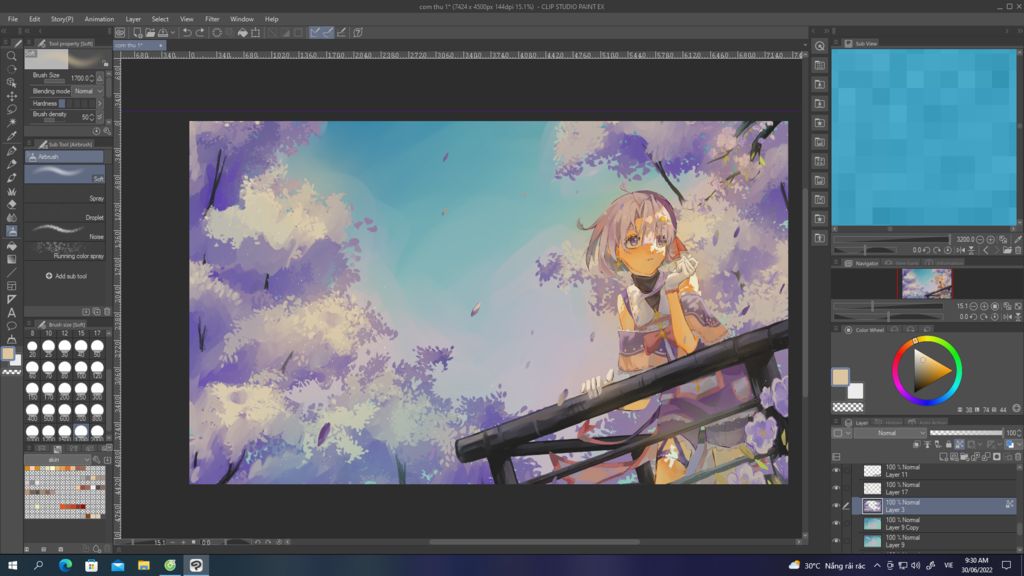Select the Auto select magic wand tool
Screen dimensions: 1024x576
pyautogui.click(x=11, y=123)
